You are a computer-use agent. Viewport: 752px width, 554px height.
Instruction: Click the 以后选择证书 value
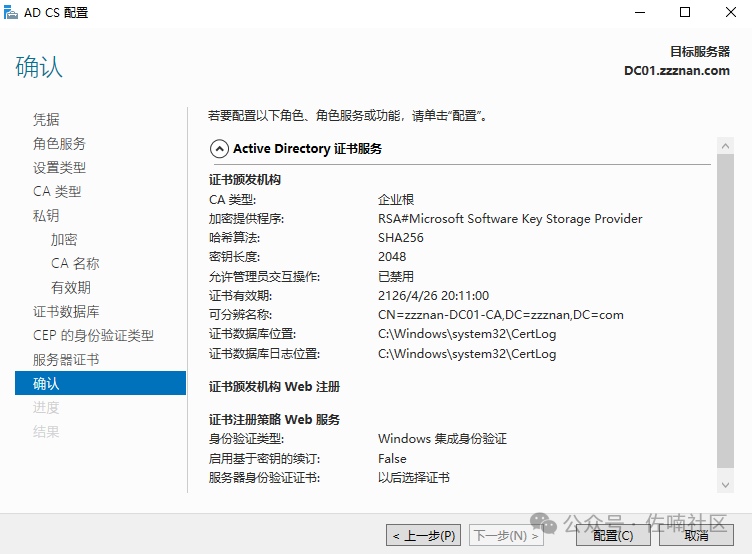tap(413, 478)
